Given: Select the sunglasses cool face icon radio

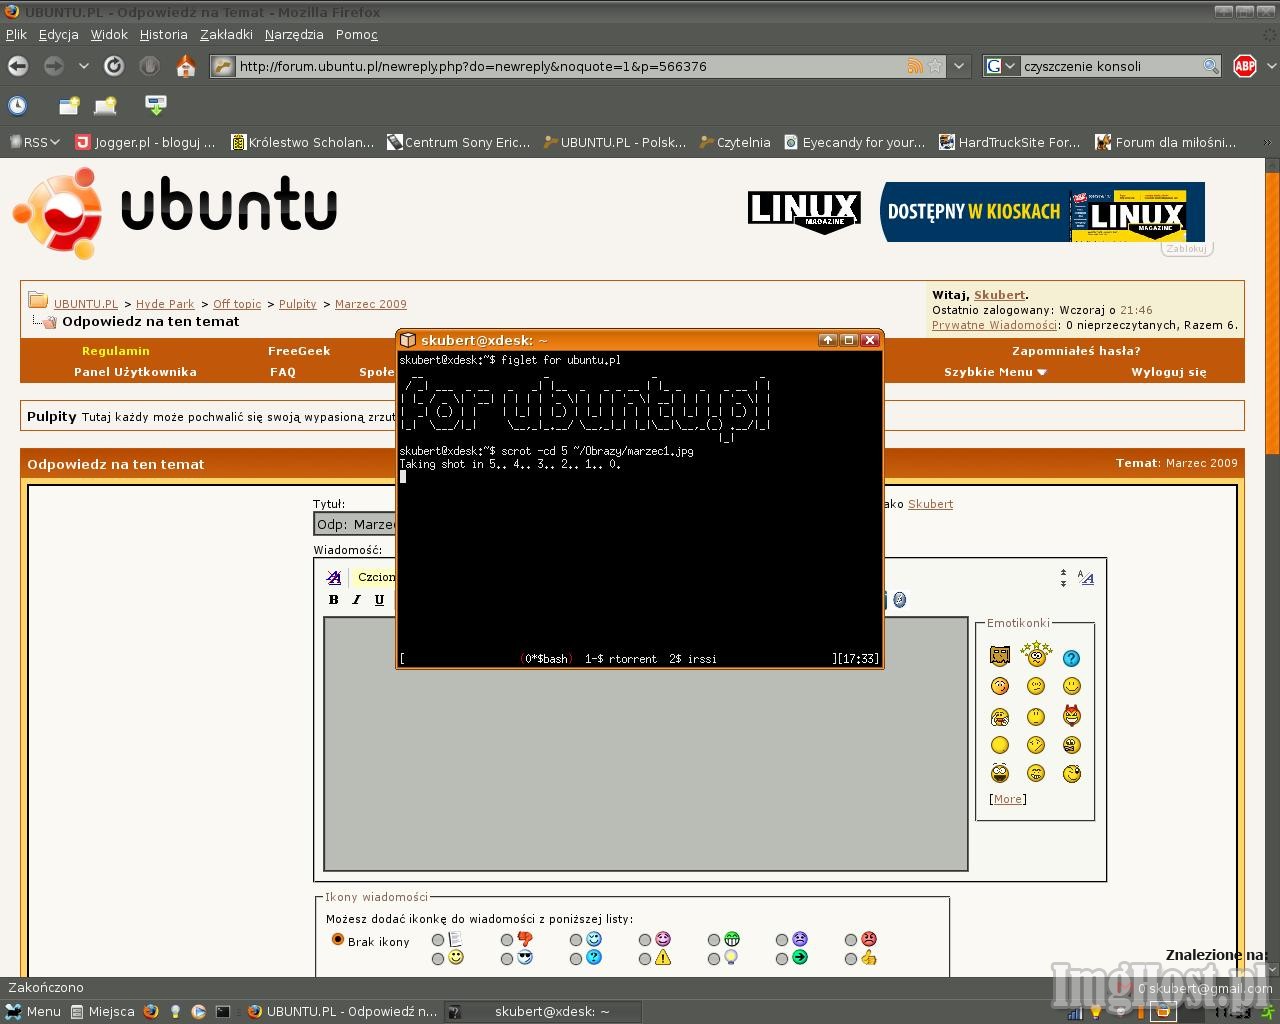Looking at the screenshot, I should (507, 958).
